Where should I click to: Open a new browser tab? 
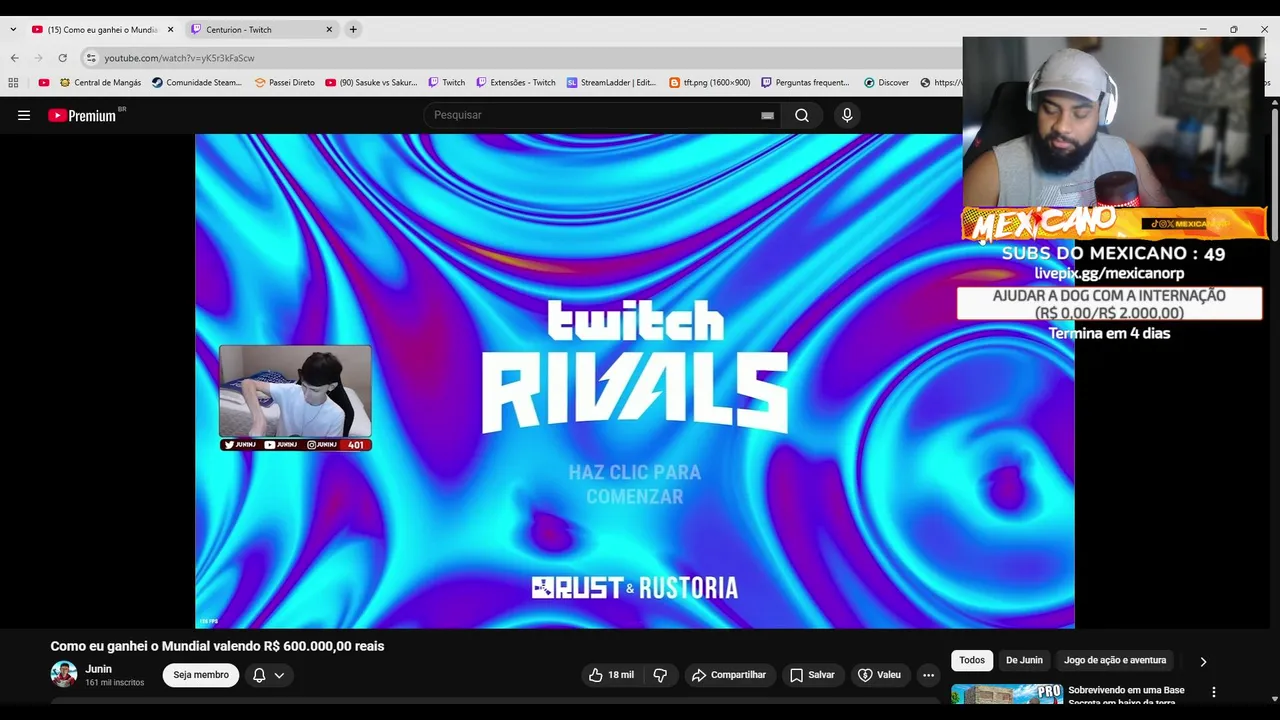[353, 29]
